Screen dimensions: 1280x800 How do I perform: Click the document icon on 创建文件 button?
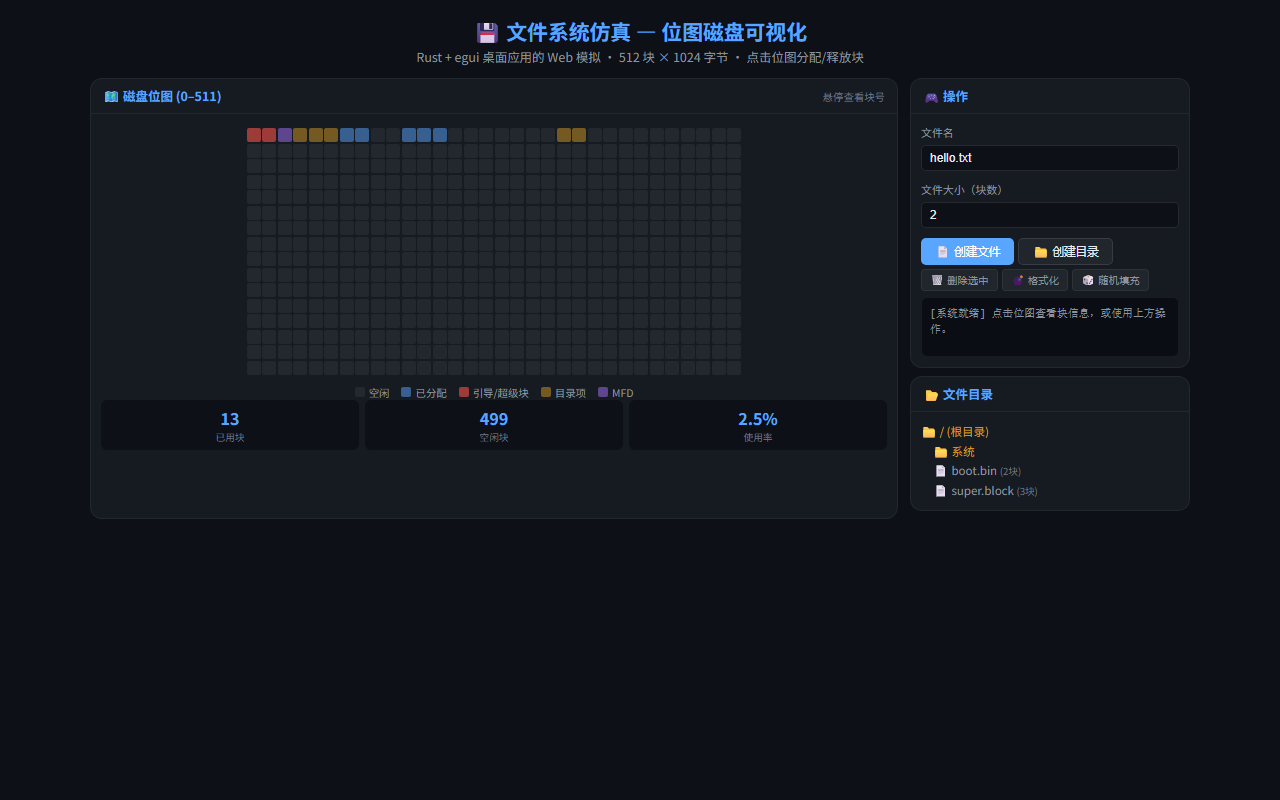[942, 252]
